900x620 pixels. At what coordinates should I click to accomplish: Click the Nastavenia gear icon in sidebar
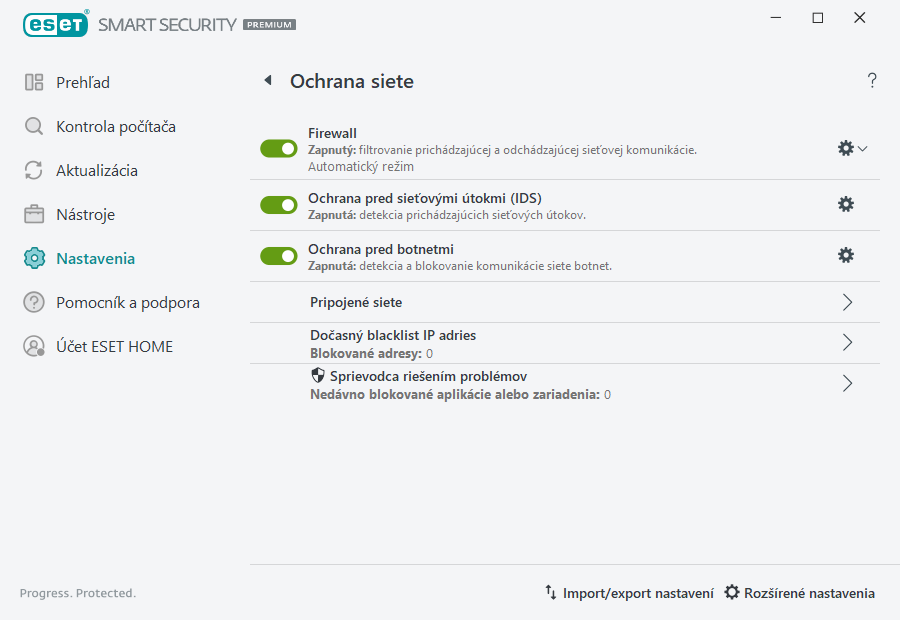tap(35, 258)
